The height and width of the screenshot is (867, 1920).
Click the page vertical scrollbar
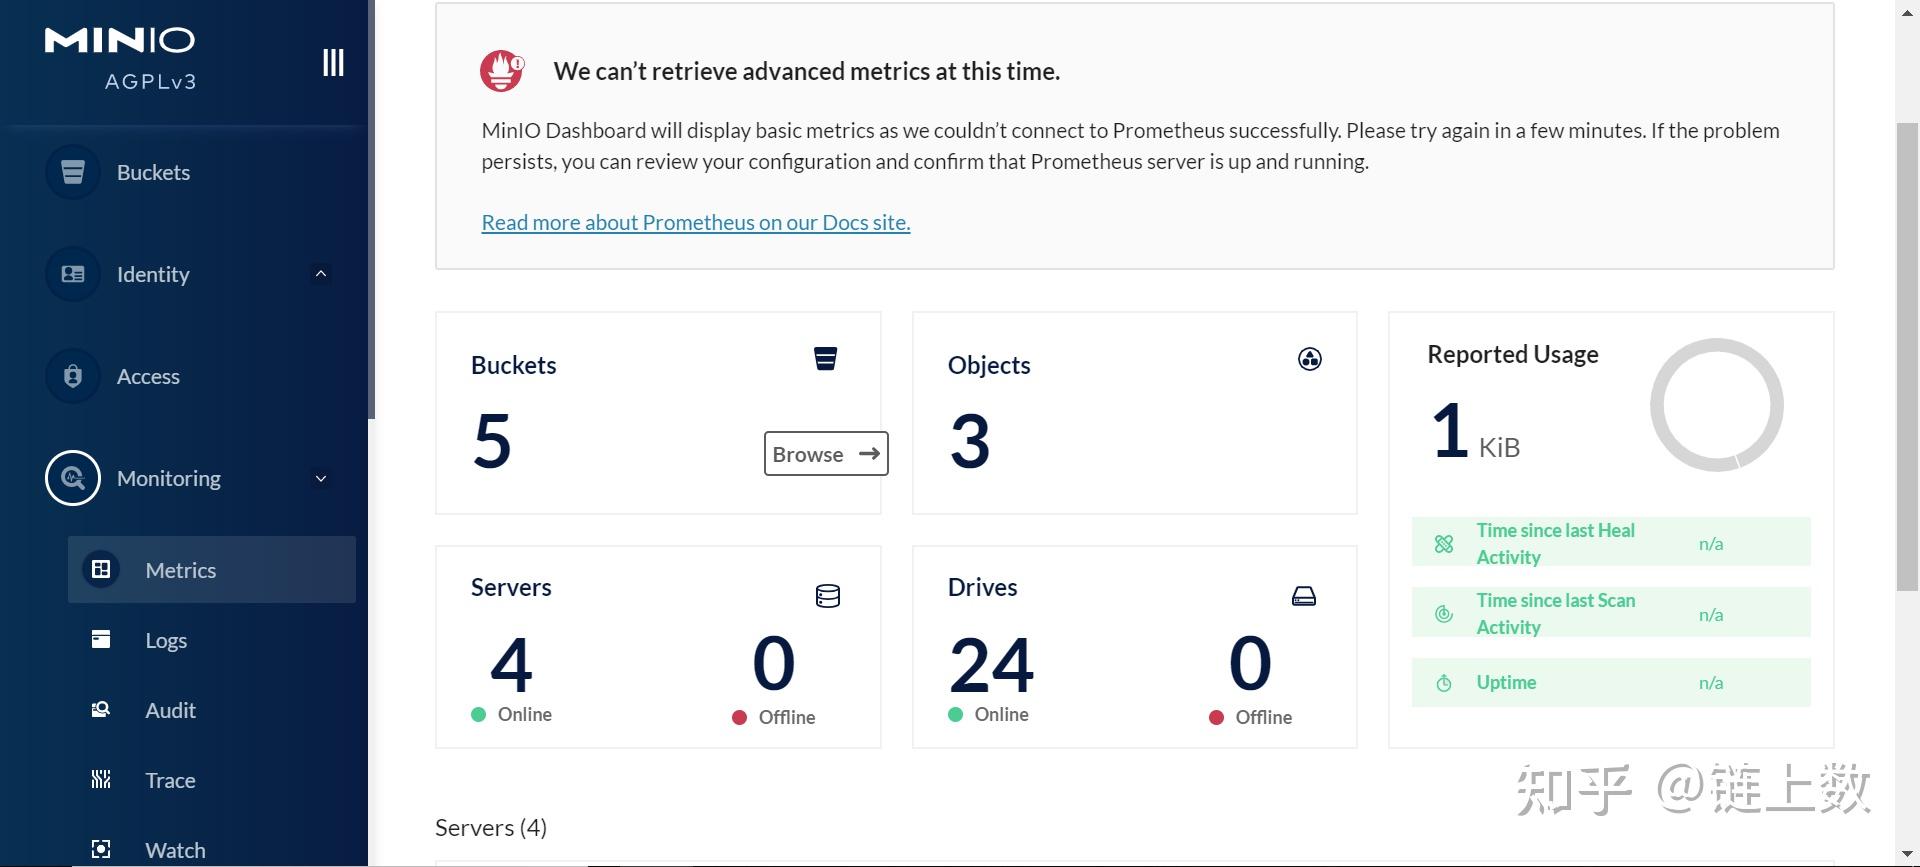pos(1907,350)
